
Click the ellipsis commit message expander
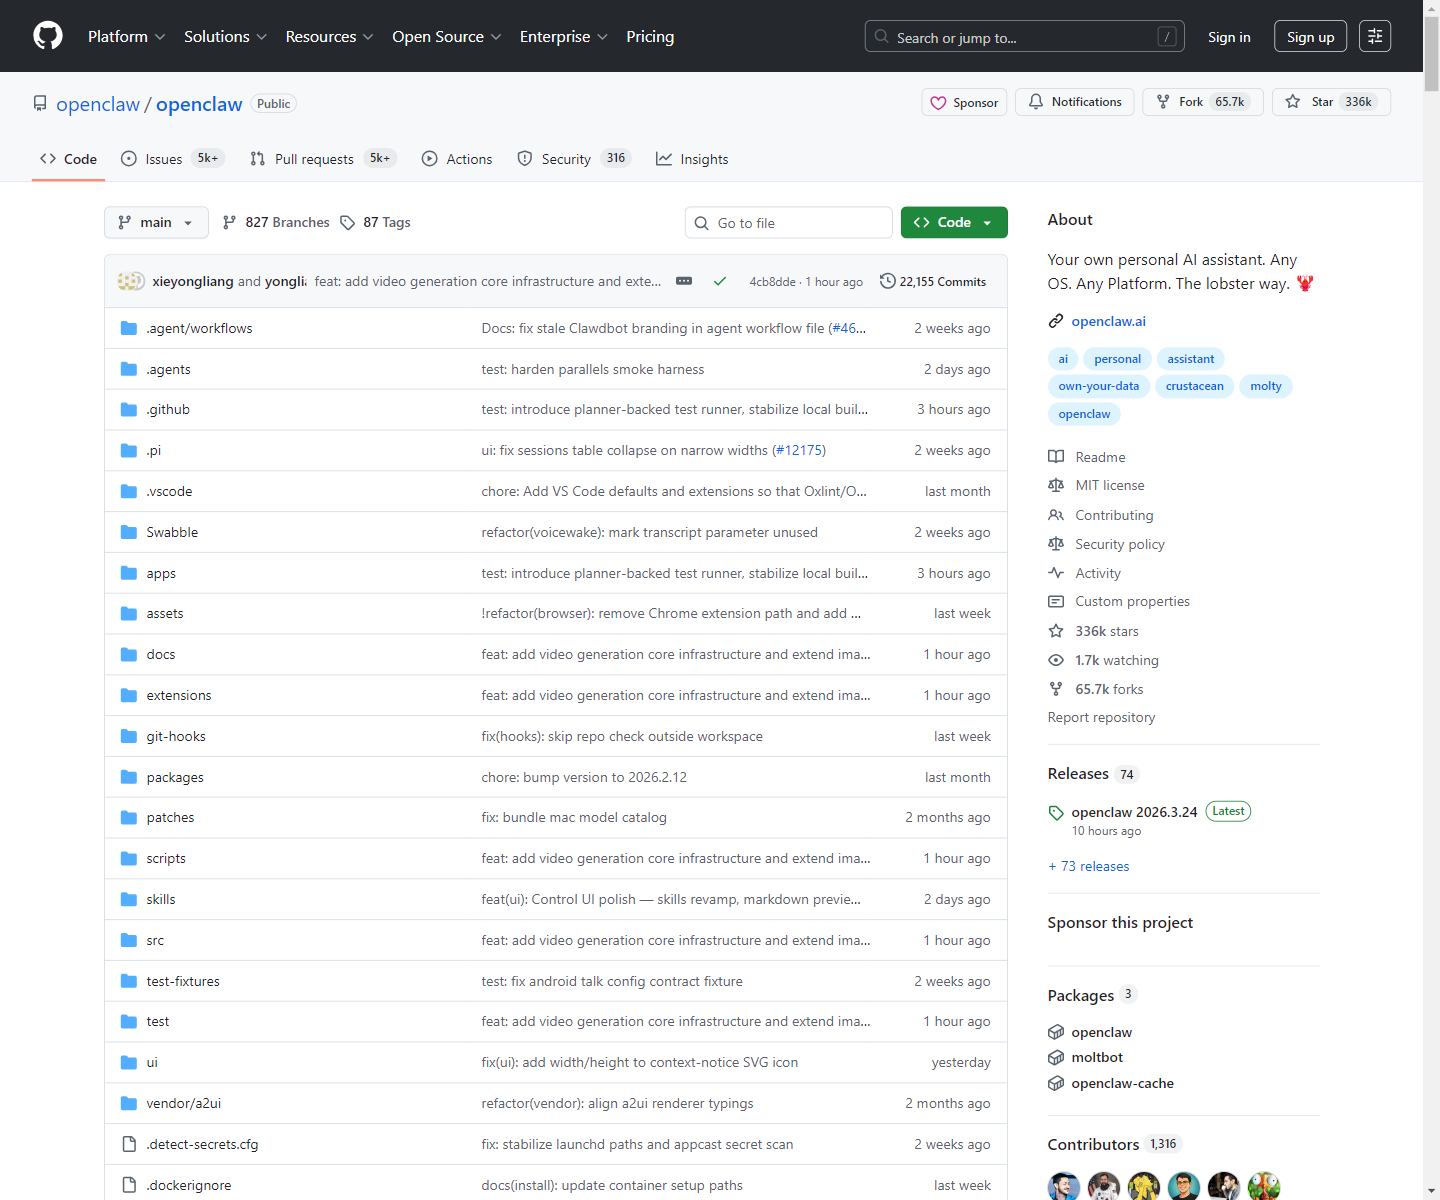pos(684,281)
